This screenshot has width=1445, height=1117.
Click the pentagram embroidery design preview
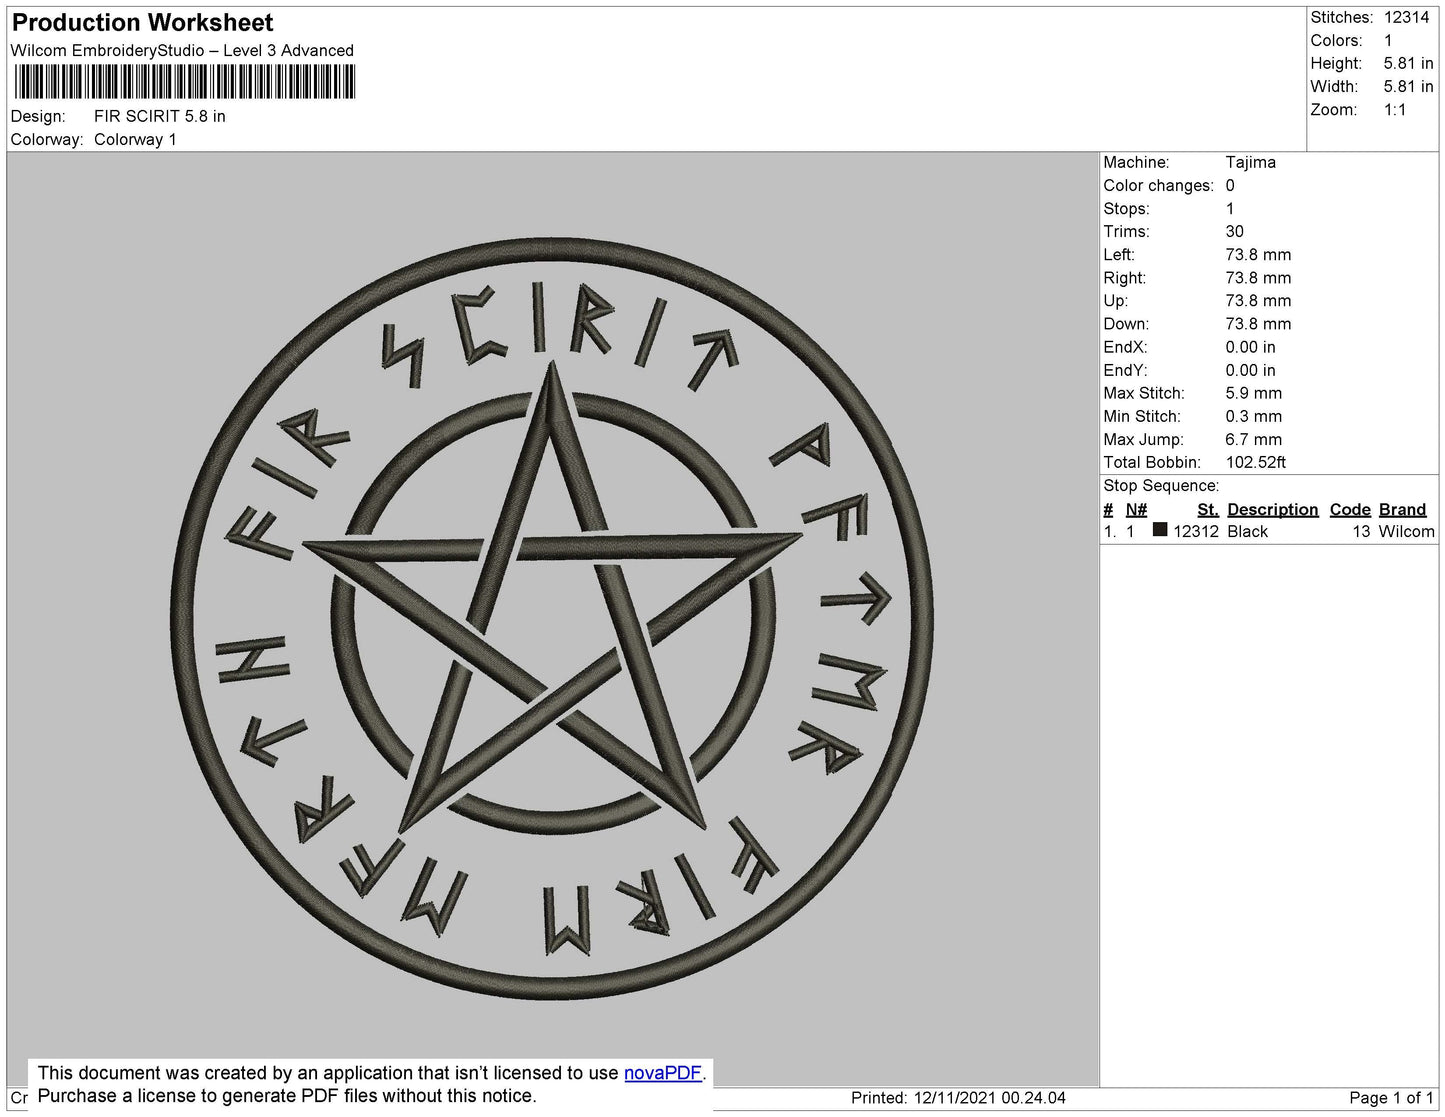pyautogui.click(x=552, y=619)
